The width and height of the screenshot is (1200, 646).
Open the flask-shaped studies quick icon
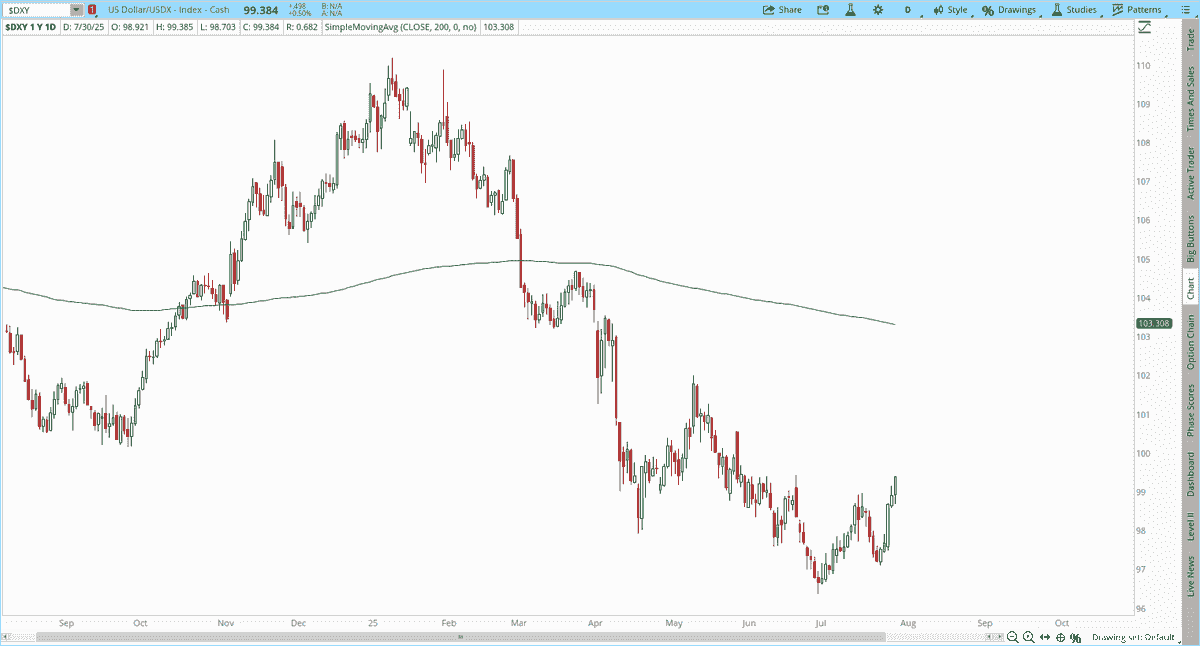851,9
